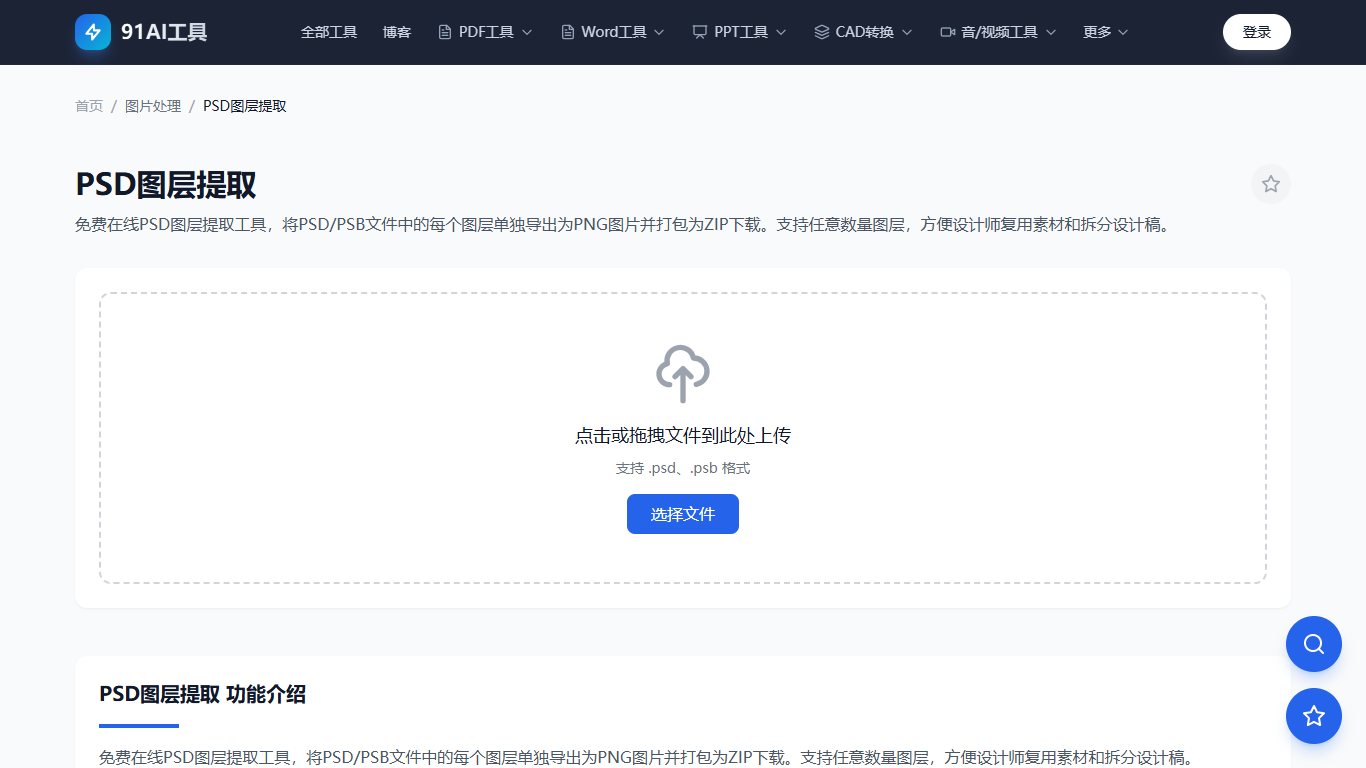
Task: Click the 选择文件 button
Action: 683,514
